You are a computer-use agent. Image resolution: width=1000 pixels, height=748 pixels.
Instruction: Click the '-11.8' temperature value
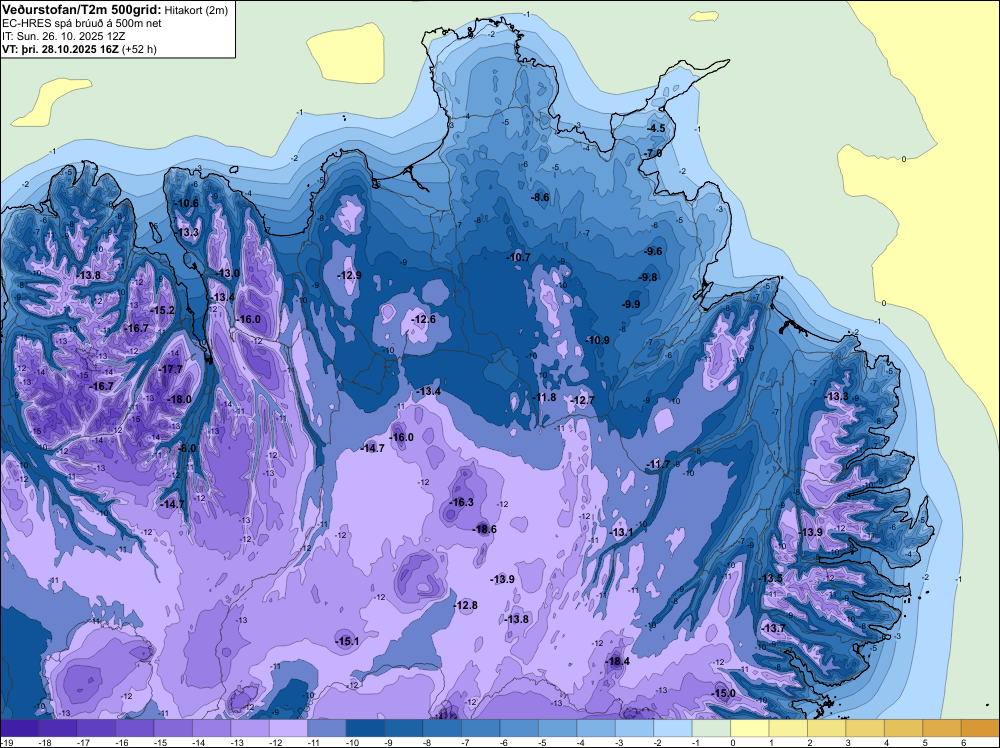pos(544,397)
